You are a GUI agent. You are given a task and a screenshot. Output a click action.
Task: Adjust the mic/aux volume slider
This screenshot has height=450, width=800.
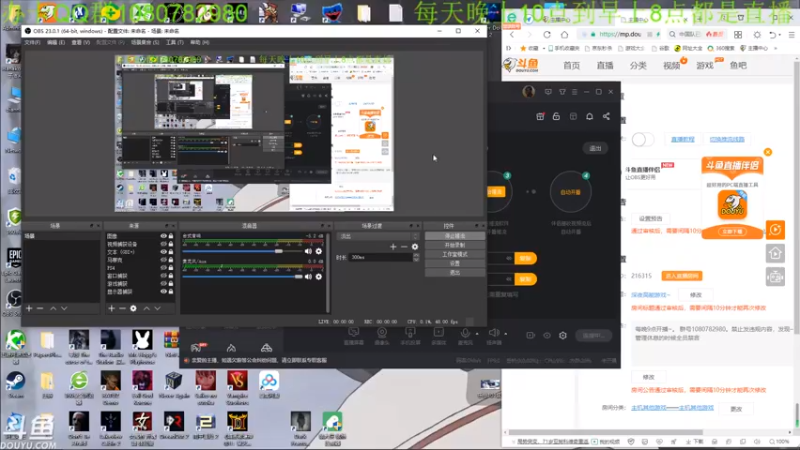[x=242, y=277]
